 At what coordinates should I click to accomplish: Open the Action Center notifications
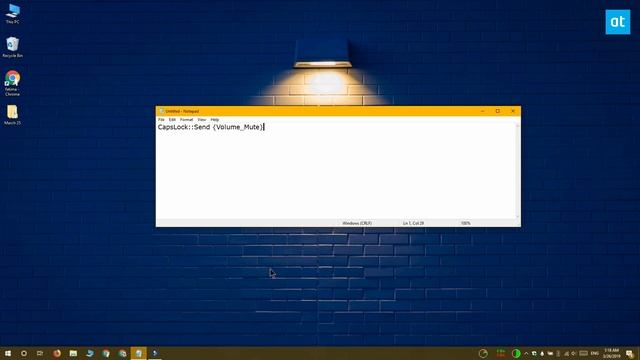[x=630, y=353]
